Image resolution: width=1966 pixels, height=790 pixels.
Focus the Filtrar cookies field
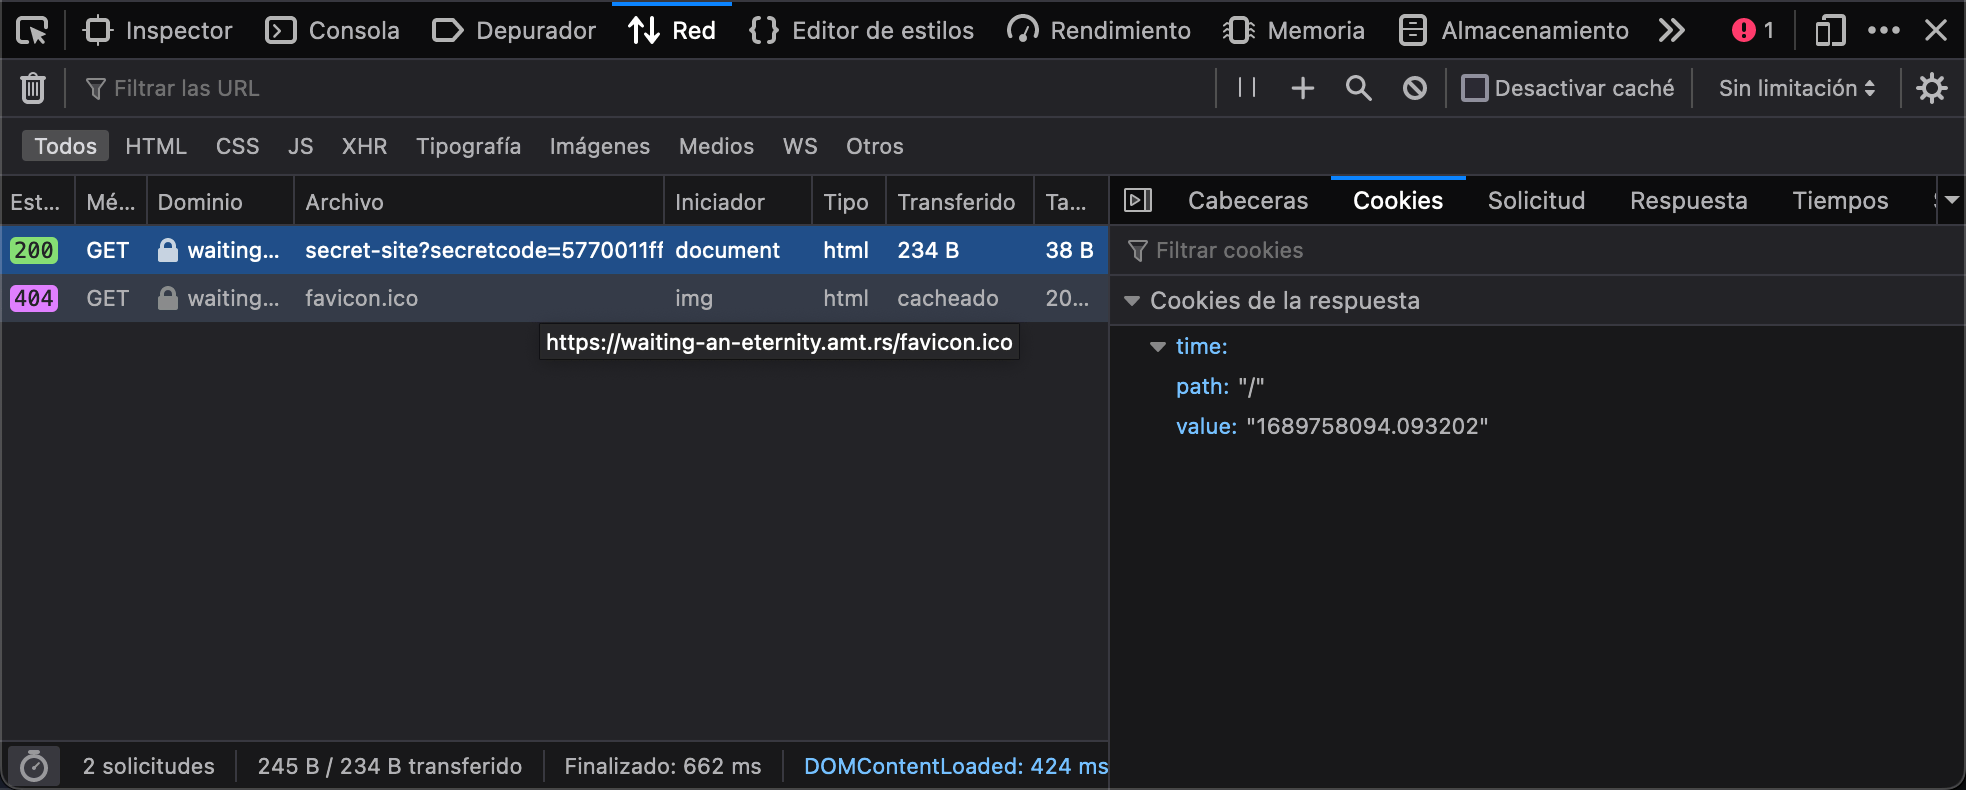click(1538, 250)
